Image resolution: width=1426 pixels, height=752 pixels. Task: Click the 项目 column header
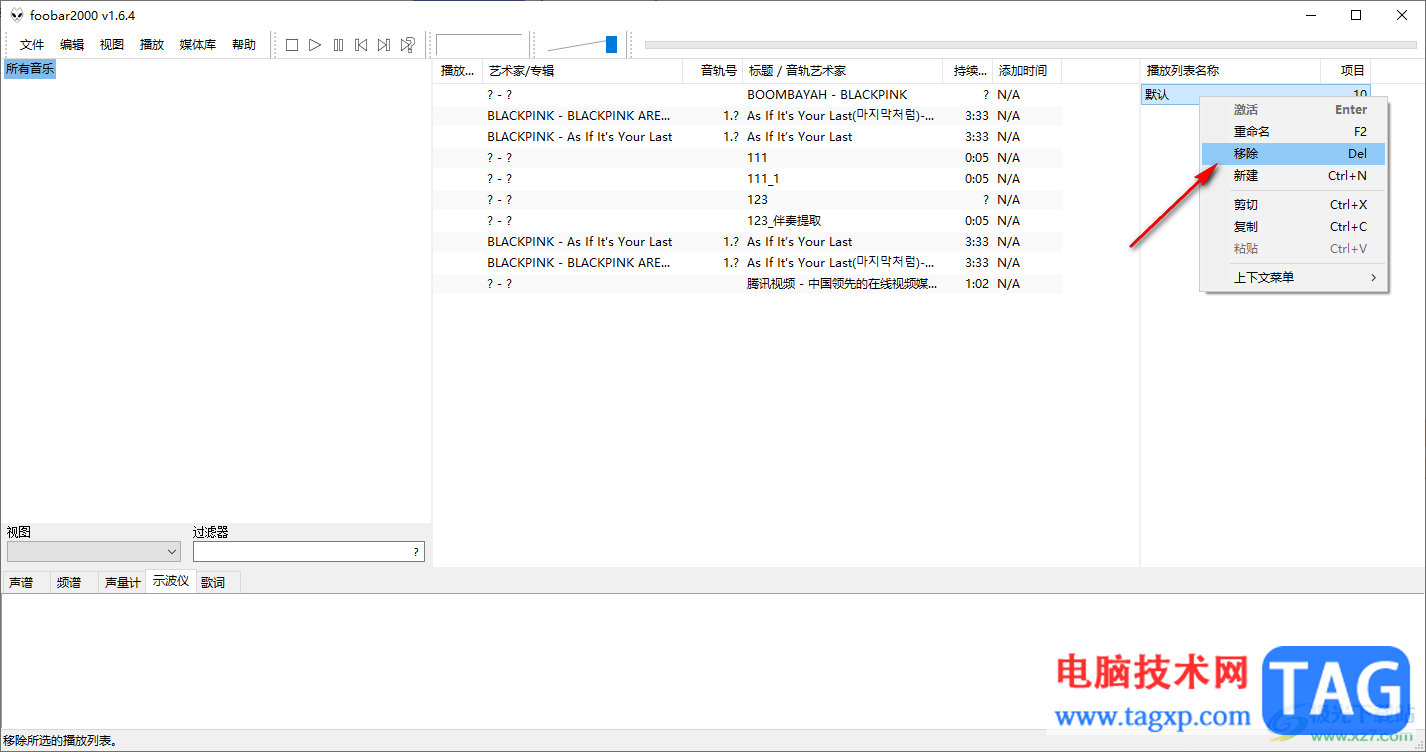coord(1345,70)
